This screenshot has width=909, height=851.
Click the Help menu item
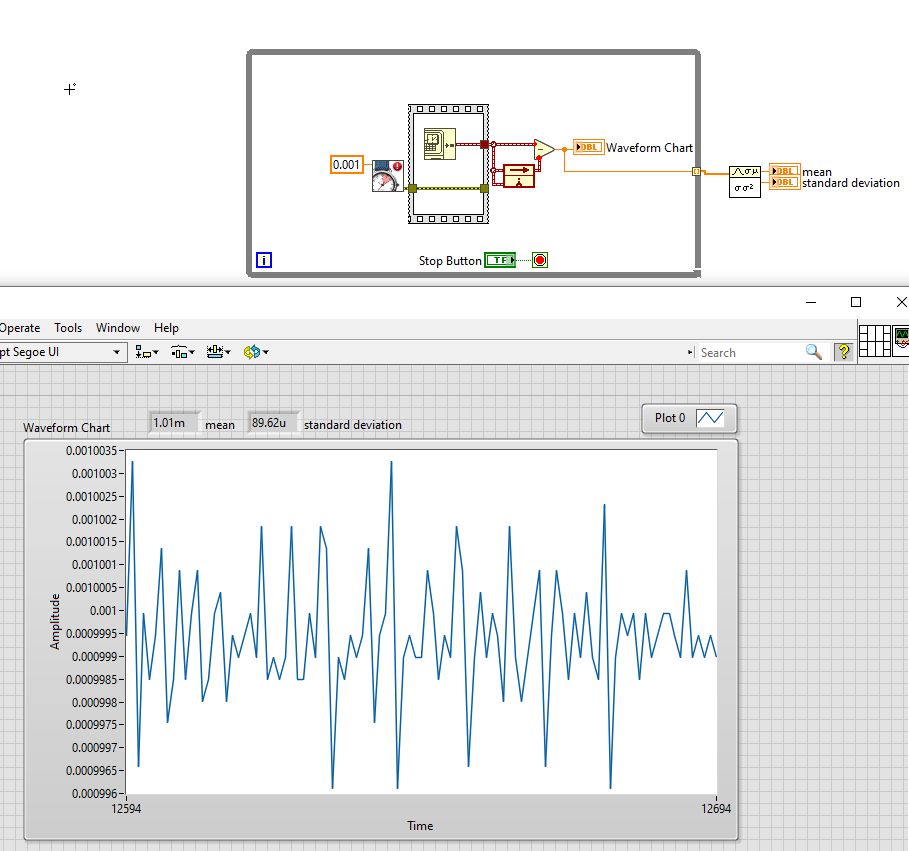[166, 327]
